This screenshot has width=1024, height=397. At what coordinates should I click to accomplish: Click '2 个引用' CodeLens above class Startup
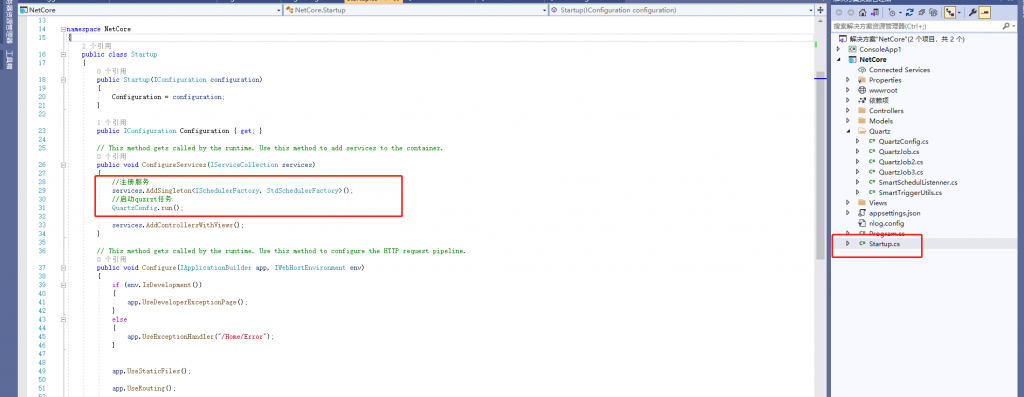click(96, 46)
